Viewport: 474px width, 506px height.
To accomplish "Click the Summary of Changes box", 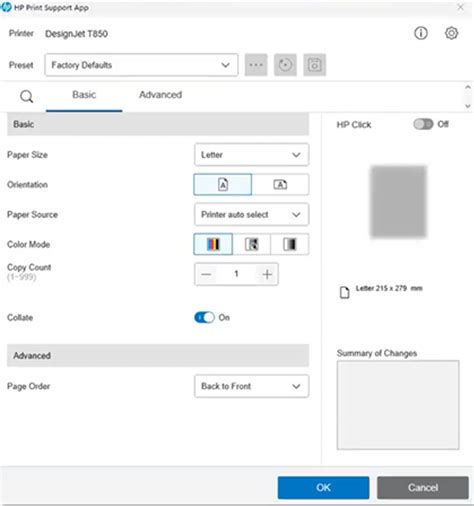I will (x=398, y=405).
